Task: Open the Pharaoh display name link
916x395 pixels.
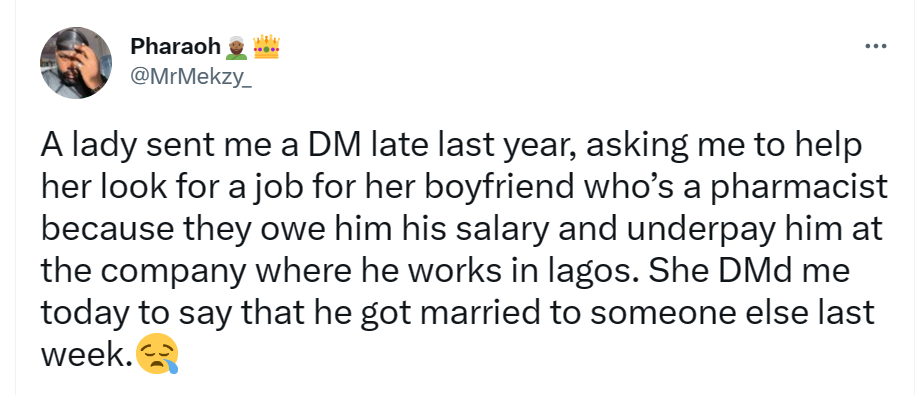Action: click(x=175, y=46)
